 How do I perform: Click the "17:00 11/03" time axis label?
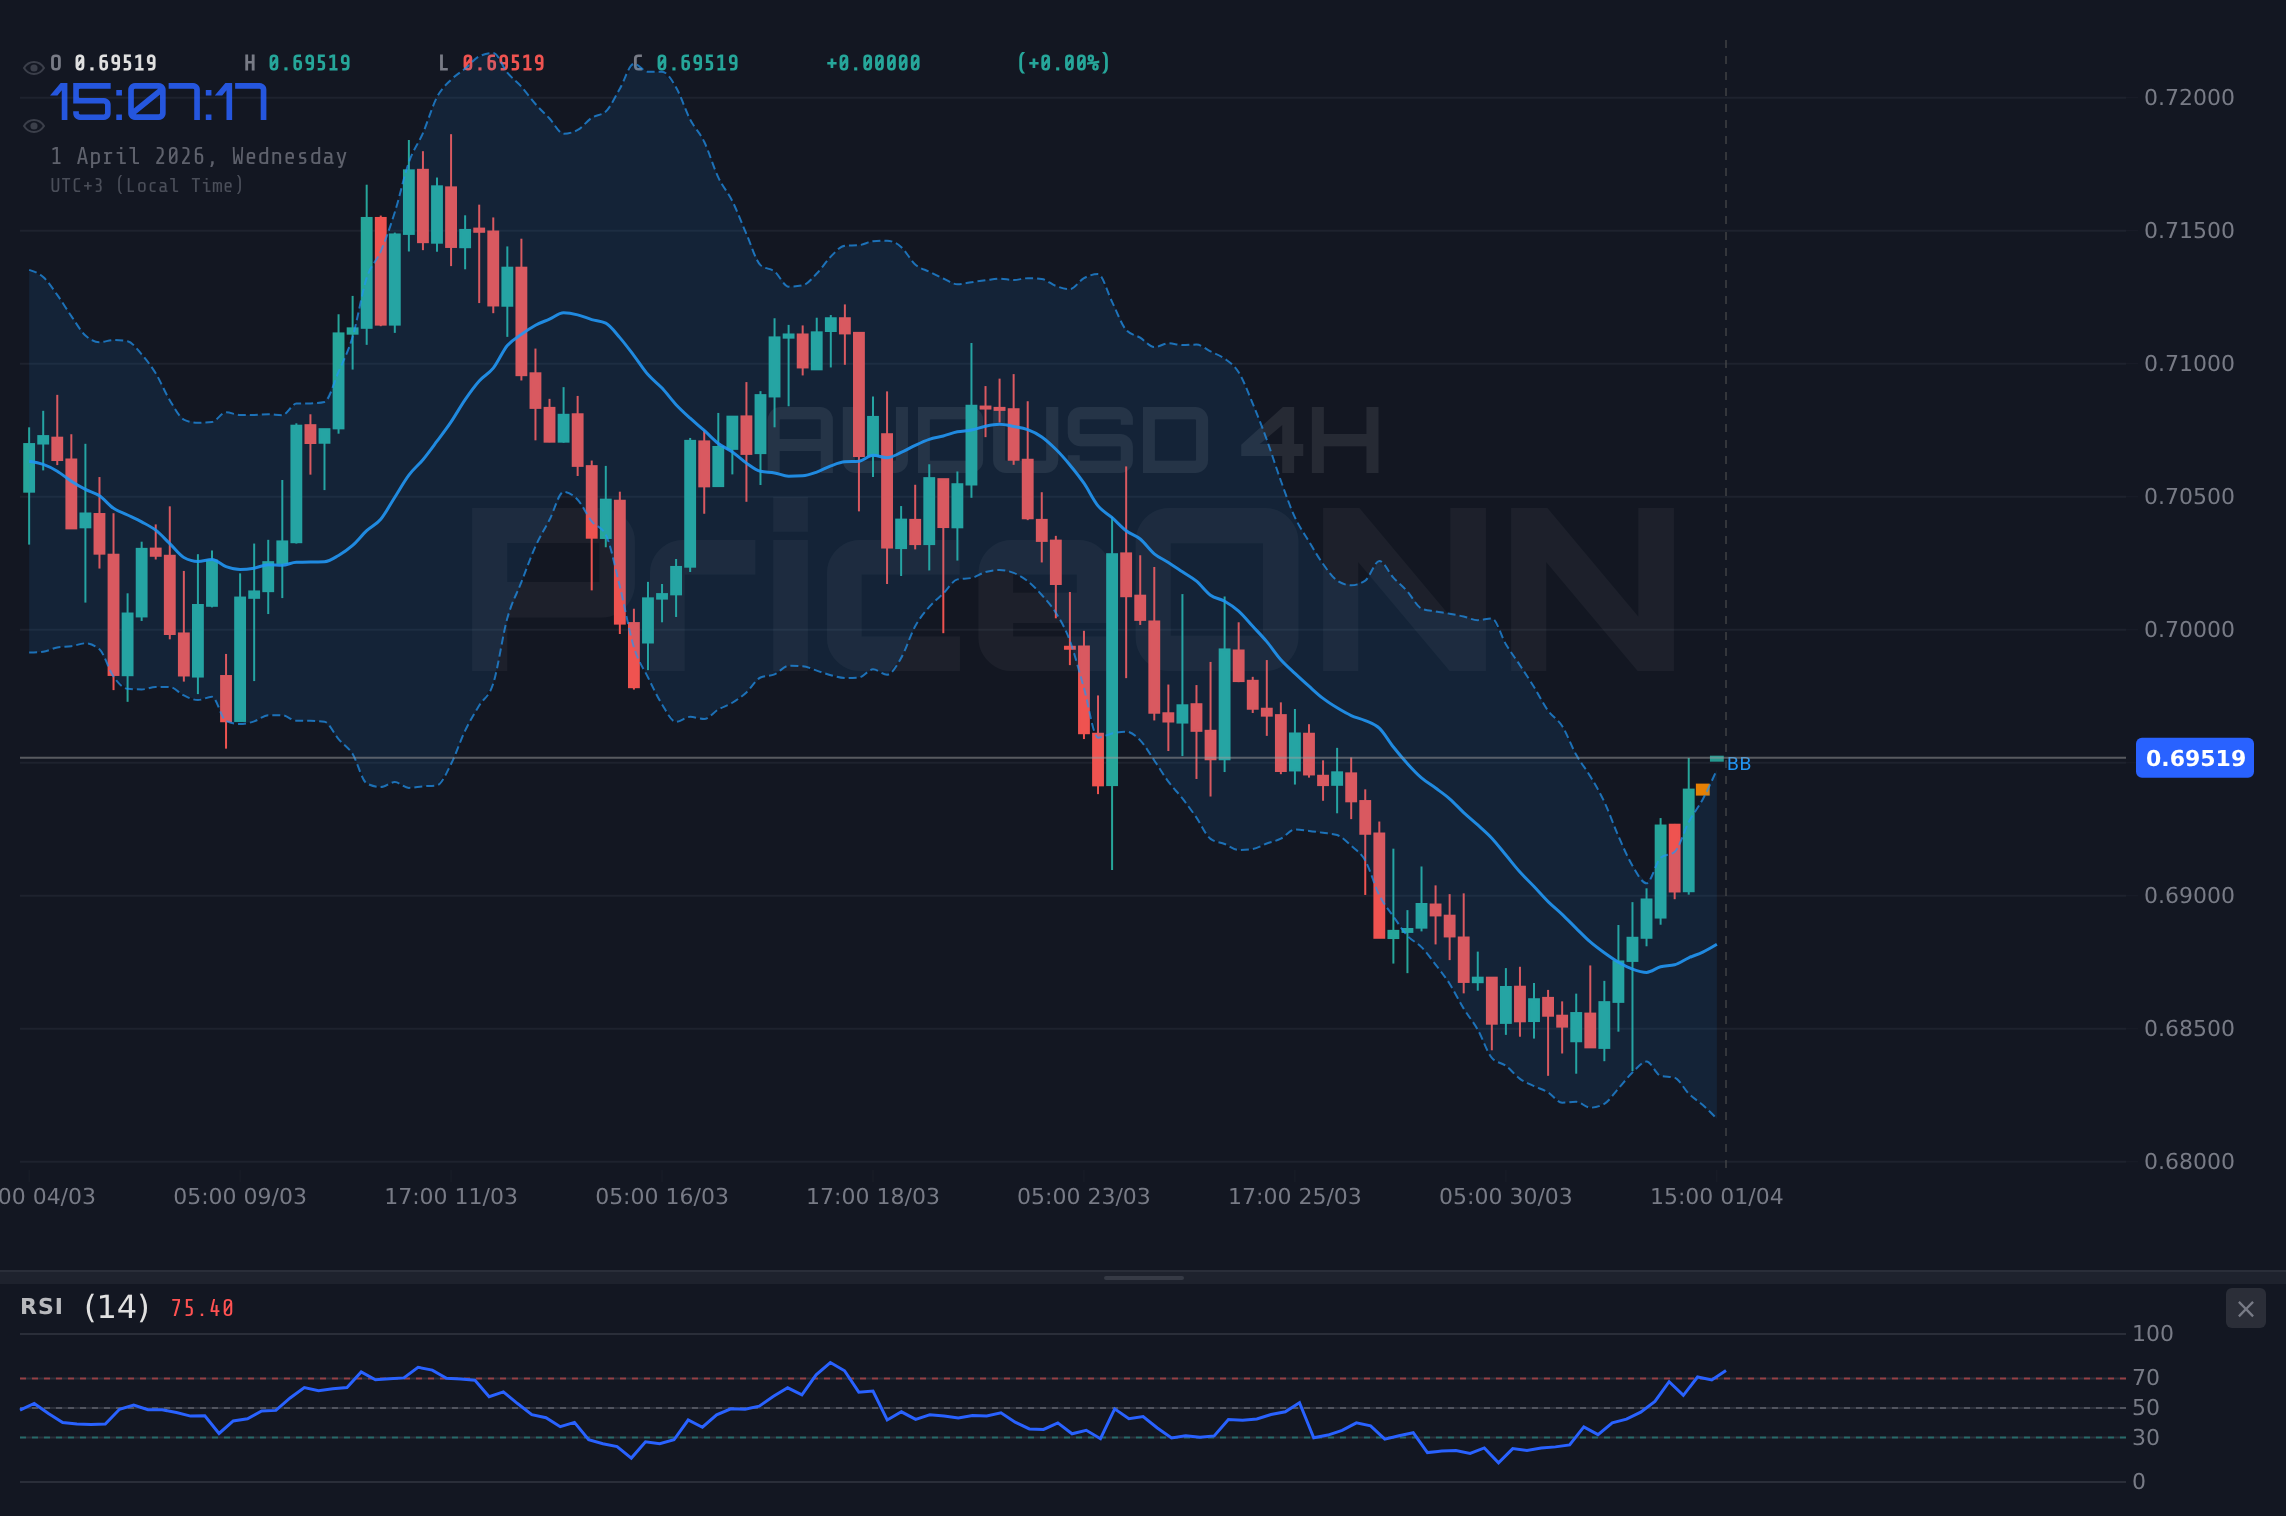451,1197
